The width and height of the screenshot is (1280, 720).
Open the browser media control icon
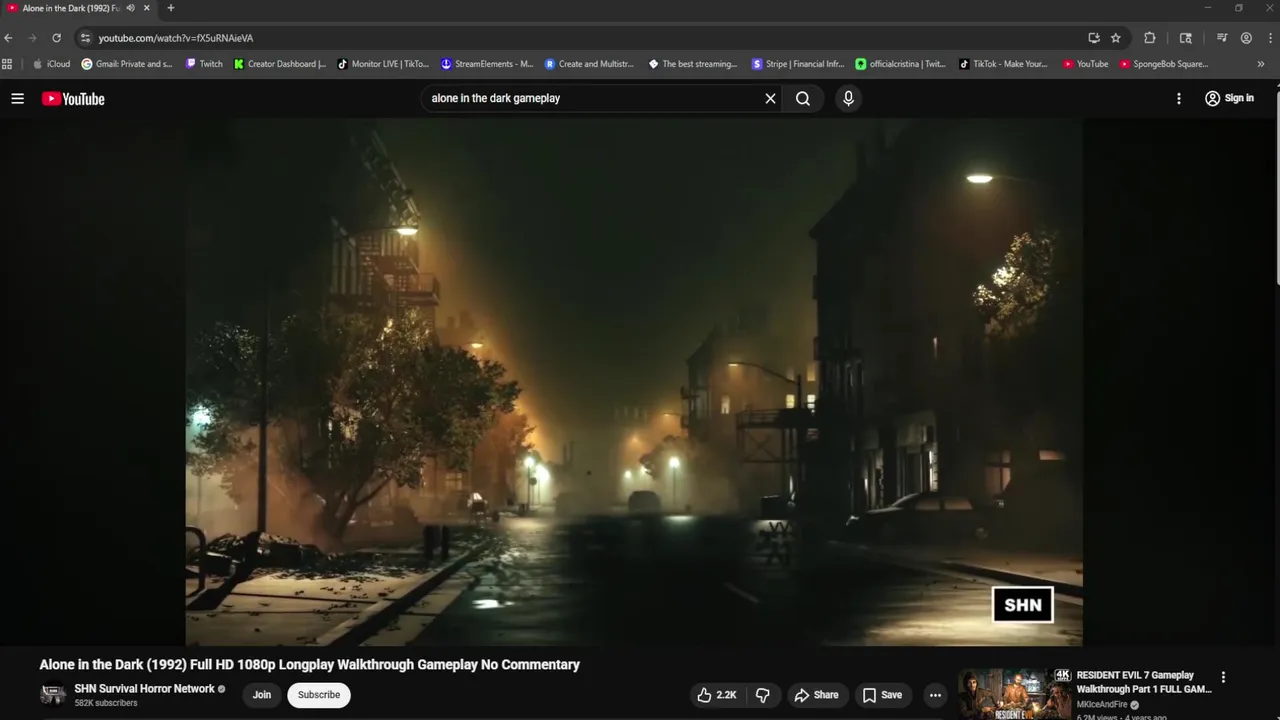coord(1222,38)
